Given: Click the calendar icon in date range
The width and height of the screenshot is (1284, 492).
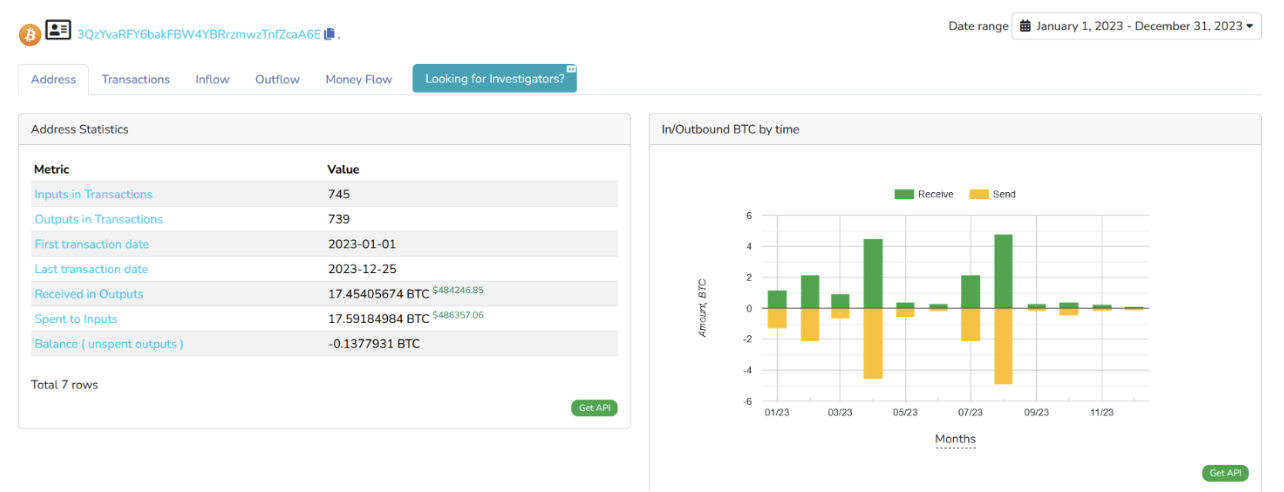Looking at the screenshot, I should tap(1025, 26).
